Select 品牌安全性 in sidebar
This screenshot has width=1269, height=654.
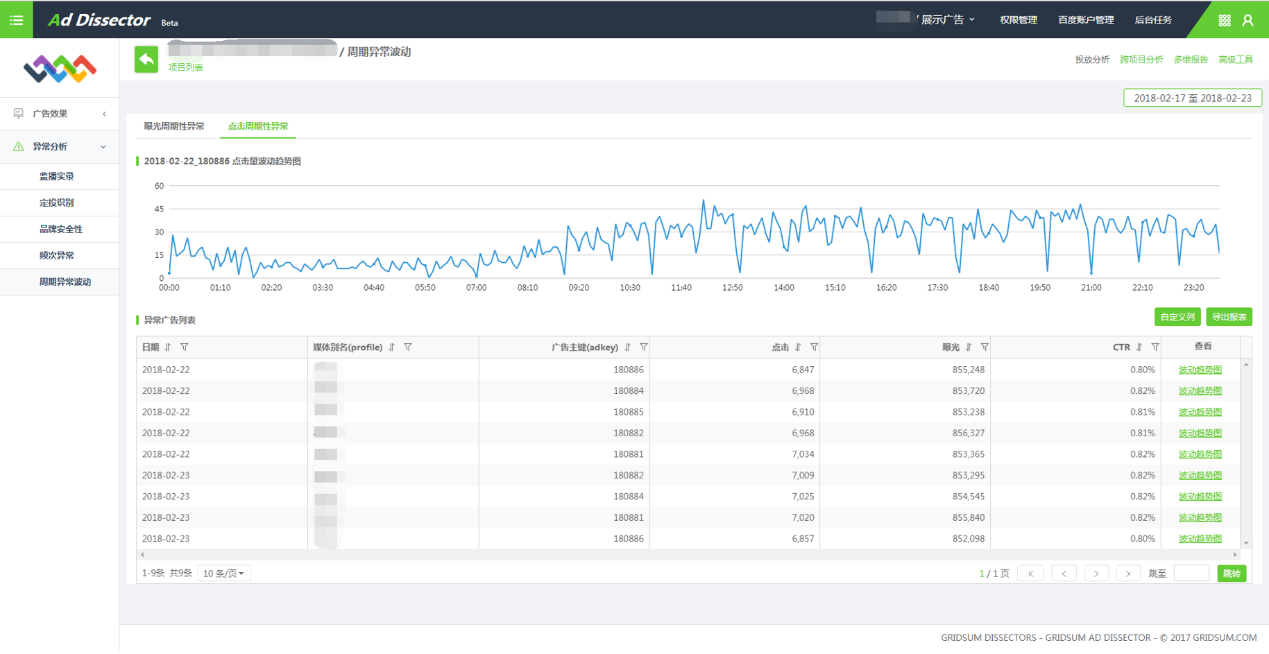pyautogui.click(x=59, y=229)
